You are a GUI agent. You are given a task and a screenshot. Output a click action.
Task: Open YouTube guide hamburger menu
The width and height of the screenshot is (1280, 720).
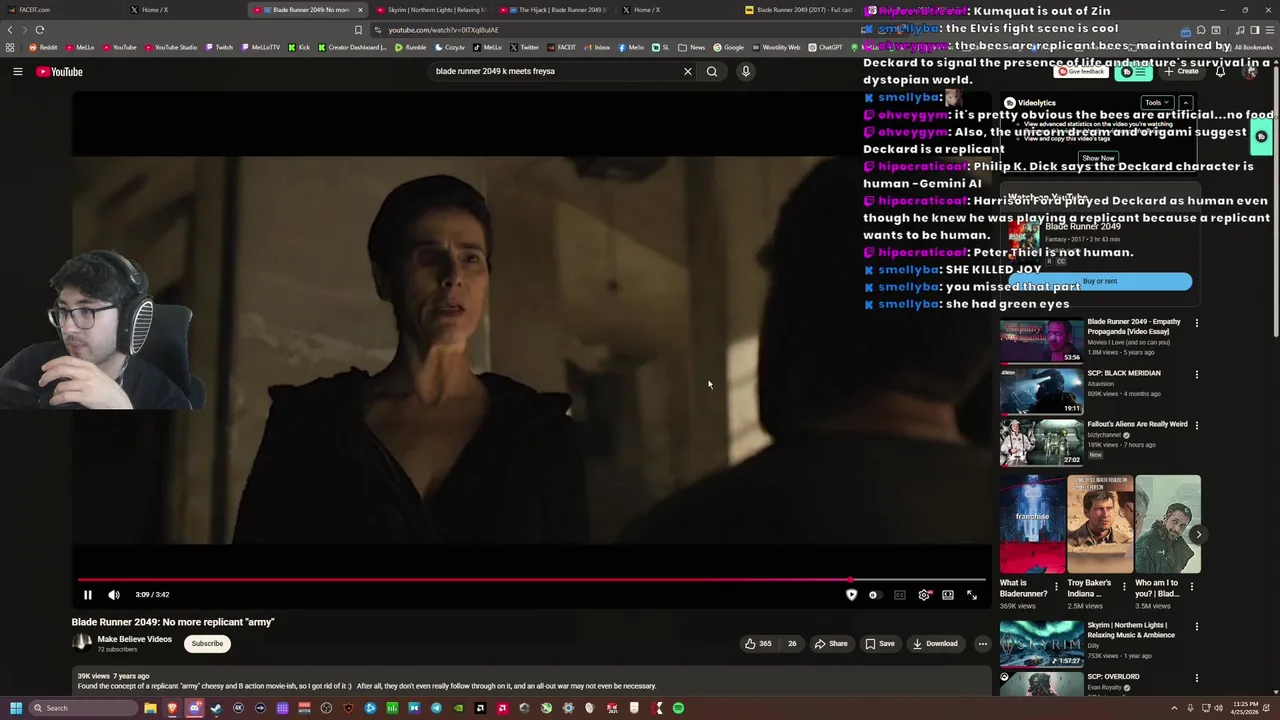(17, 72)
